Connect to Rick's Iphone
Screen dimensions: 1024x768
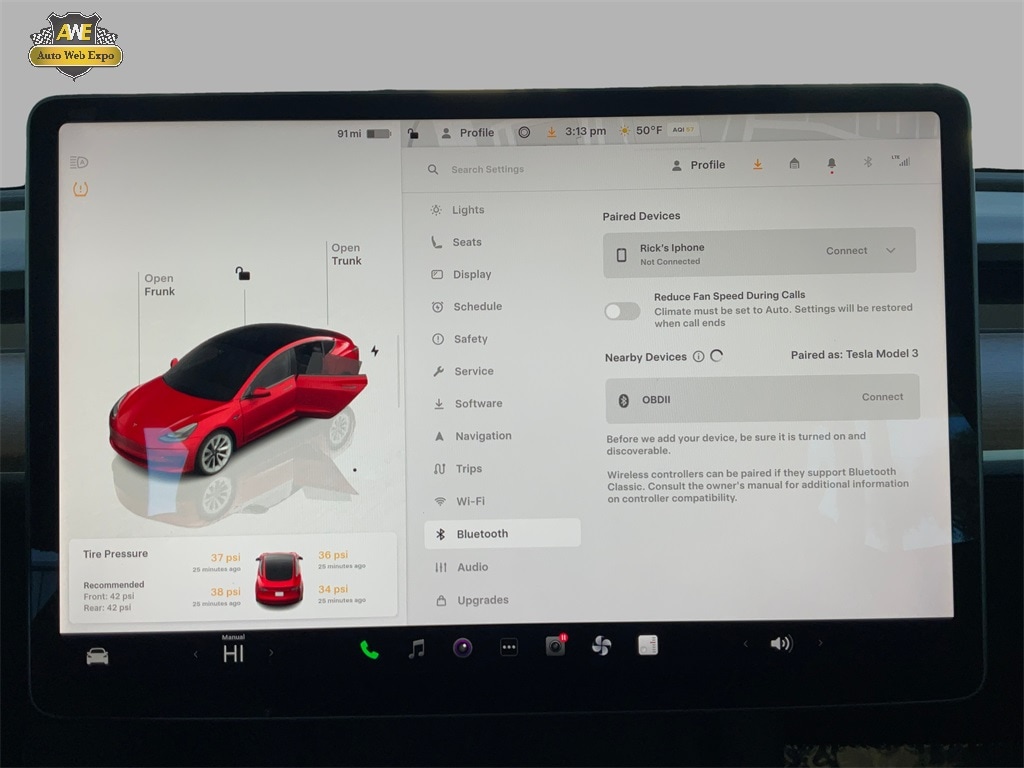tap(846, 251)
